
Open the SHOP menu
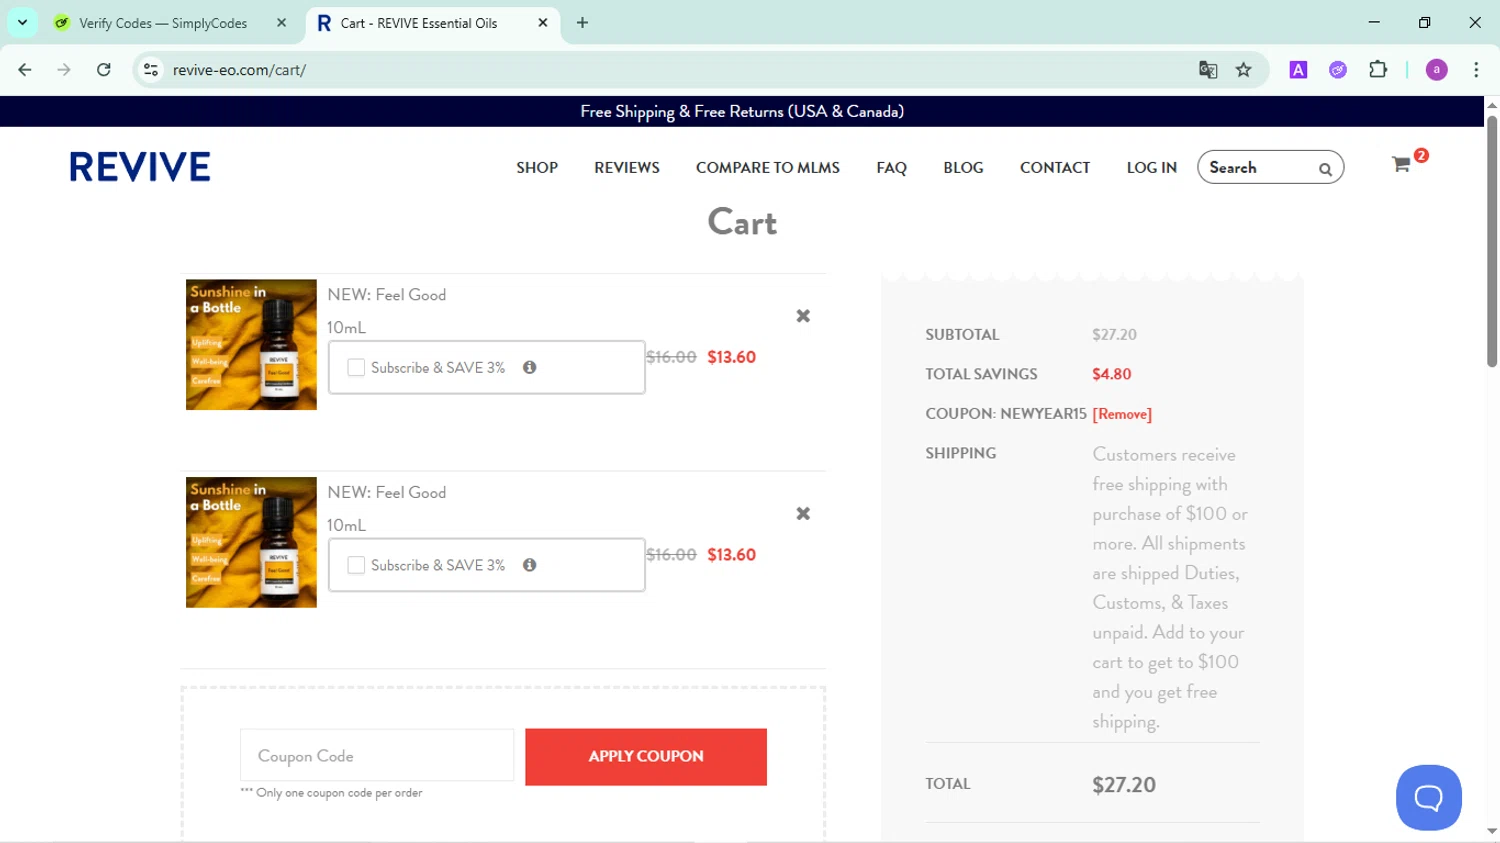click(x=537, y=168)
